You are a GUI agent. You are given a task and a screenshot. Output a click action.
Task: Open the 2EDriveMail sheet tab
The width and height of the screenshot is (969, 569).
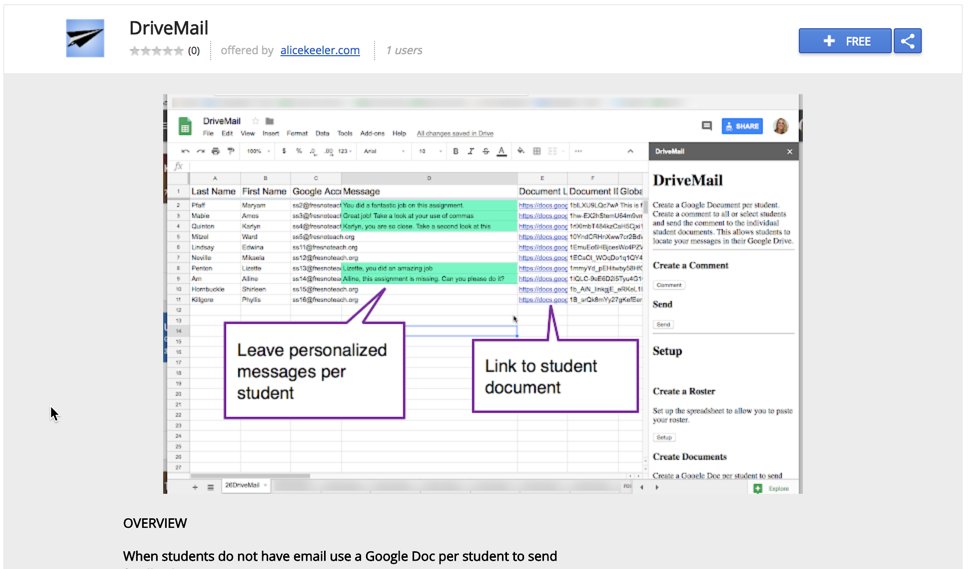click(x=245, y=486)
